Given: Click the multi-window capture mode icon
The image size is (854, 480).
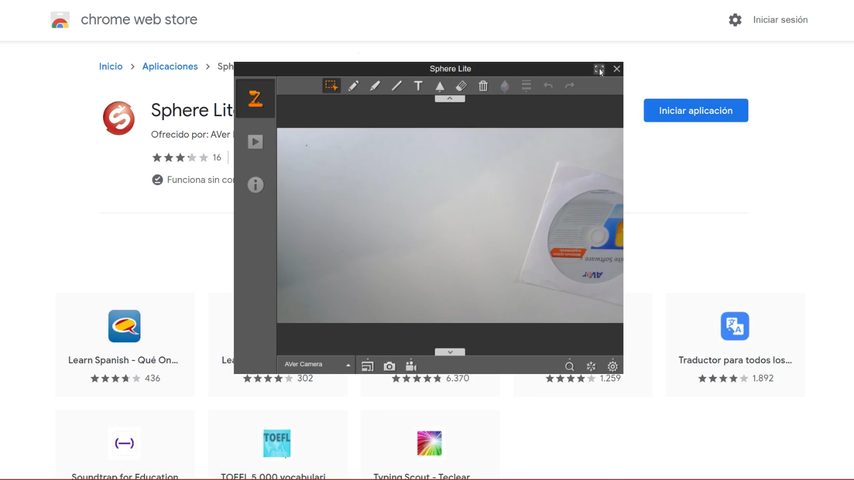Looking at the screenshot, I should (368, 366).
